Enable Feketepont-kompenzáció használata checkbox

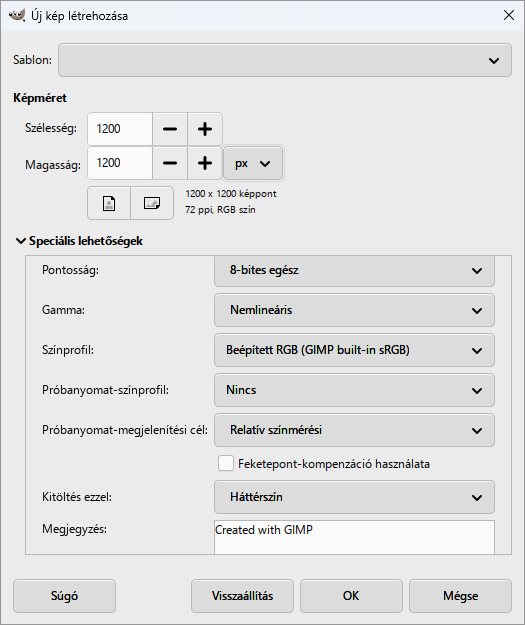point(226,464)
